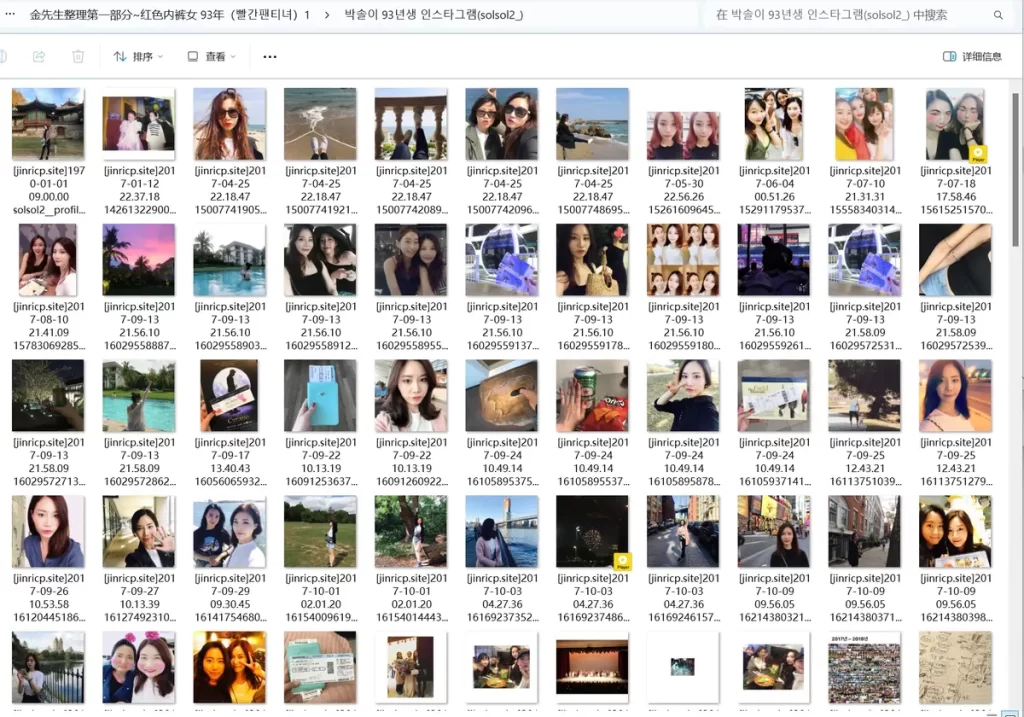
Task: Select file ending 16169246157 thumbnail
Action: click(683, 532)
